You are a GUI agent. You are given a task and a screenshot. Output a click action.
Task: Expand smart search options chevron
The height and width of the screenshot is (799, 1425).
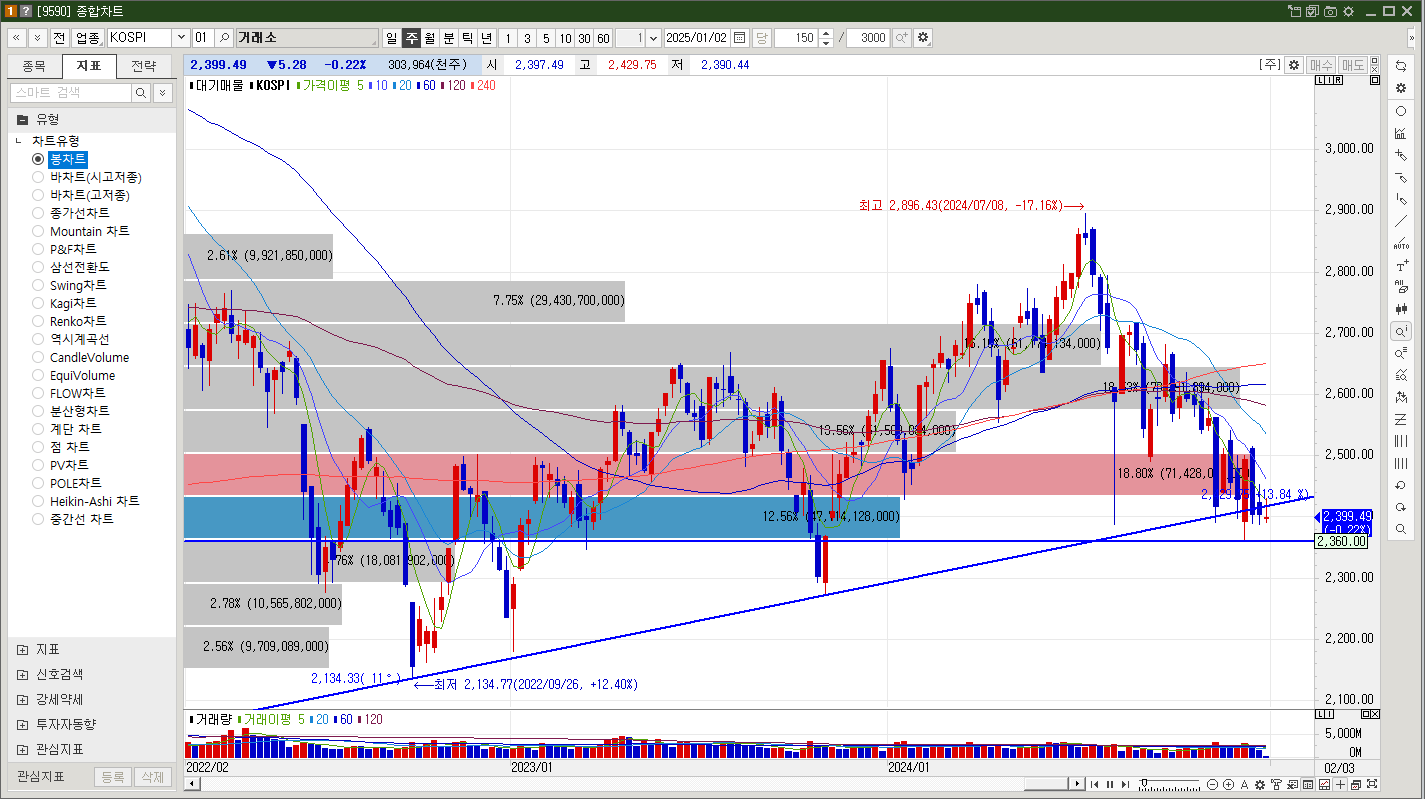pos(162,93)
